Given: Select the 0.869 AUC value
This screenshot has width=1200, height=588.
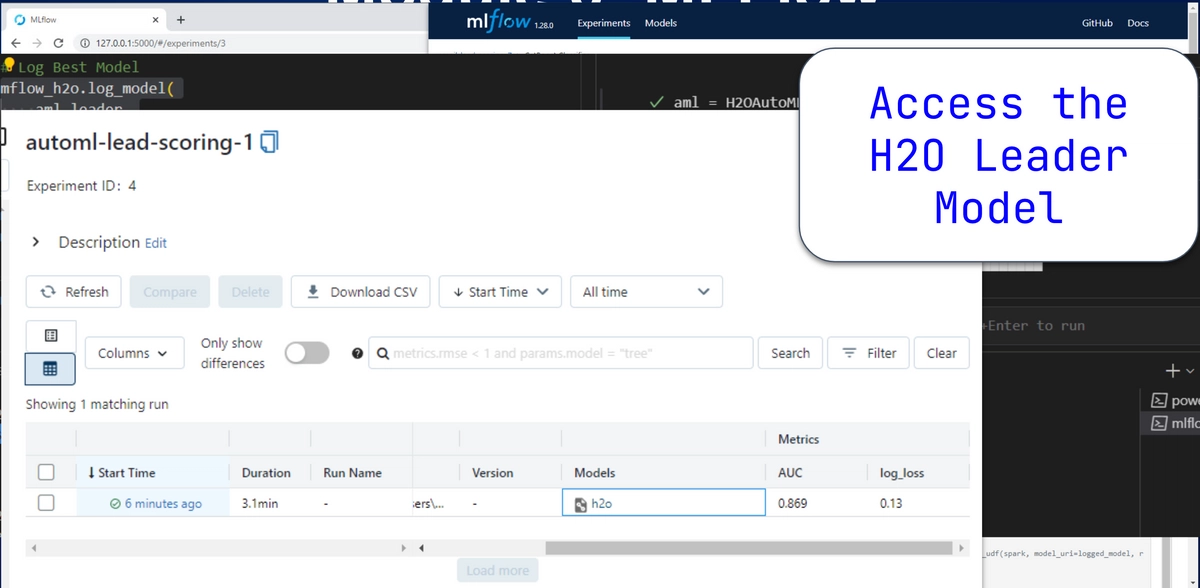Looking at the screenshot, I should (x=792, y=504).
